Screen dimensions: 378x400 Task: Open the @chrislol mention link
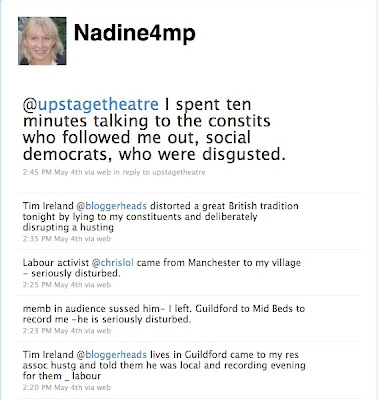coord(113,263)
